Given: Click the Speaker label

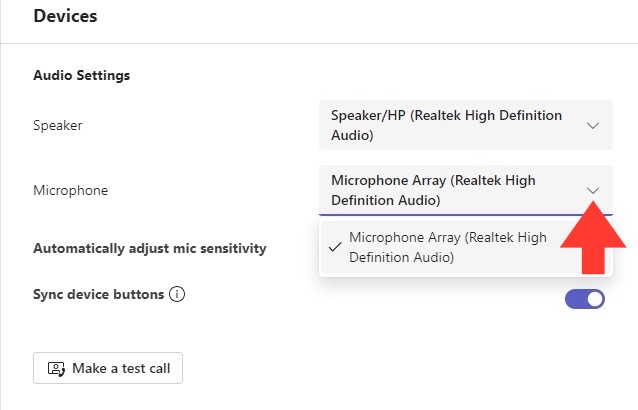Looking at the screenshot, I should point(58,125).
